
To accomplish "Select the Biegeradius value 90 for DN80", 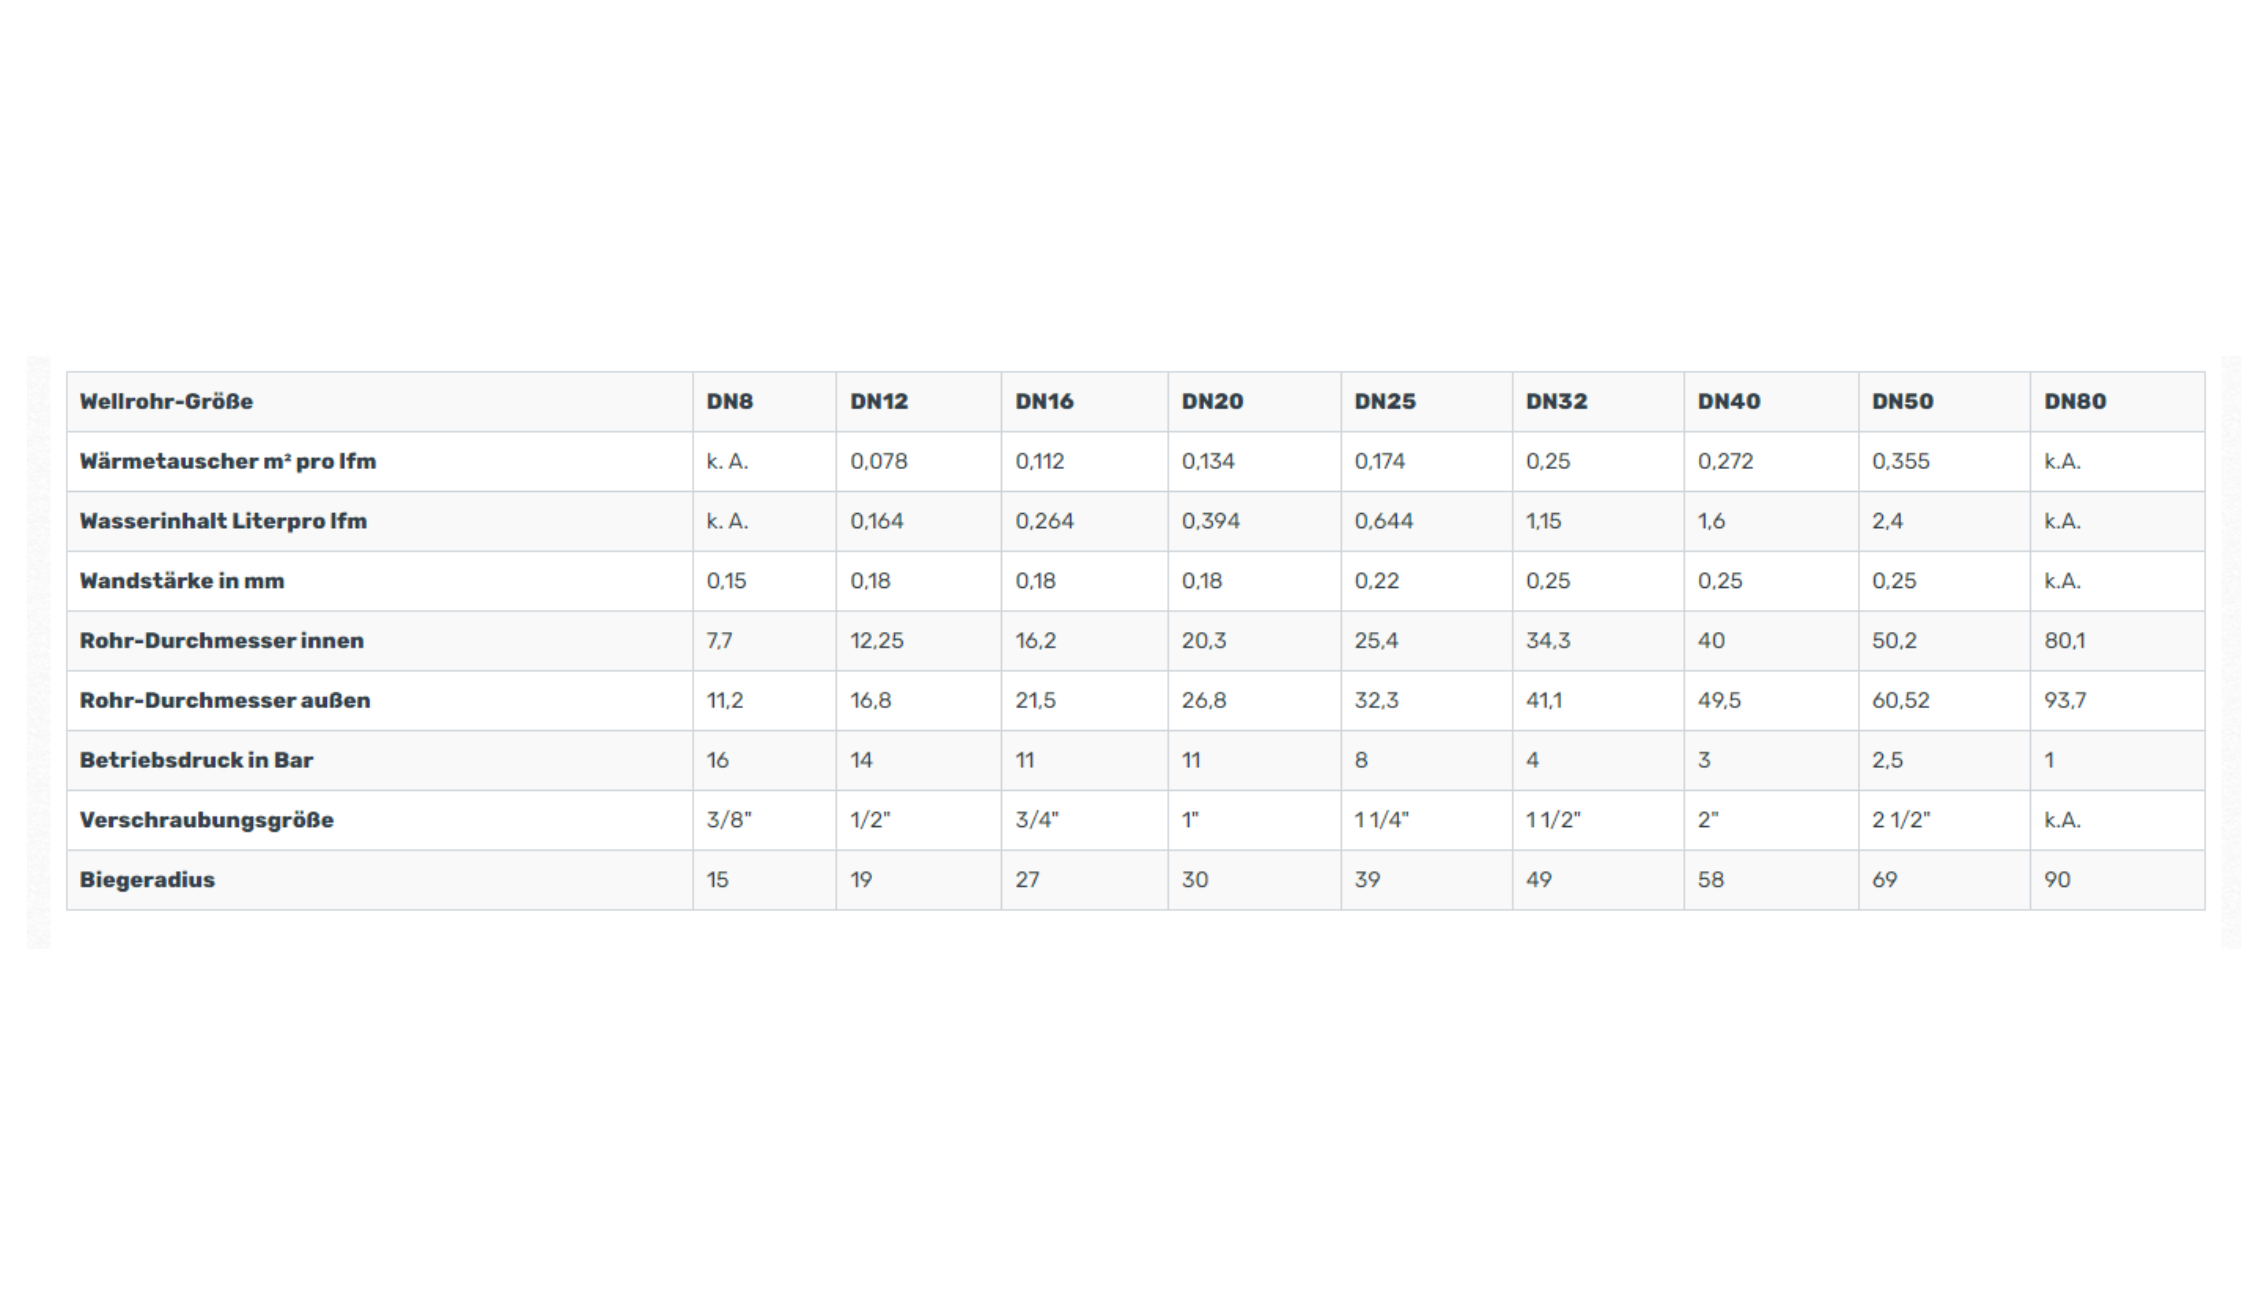I will [2057, 880].
